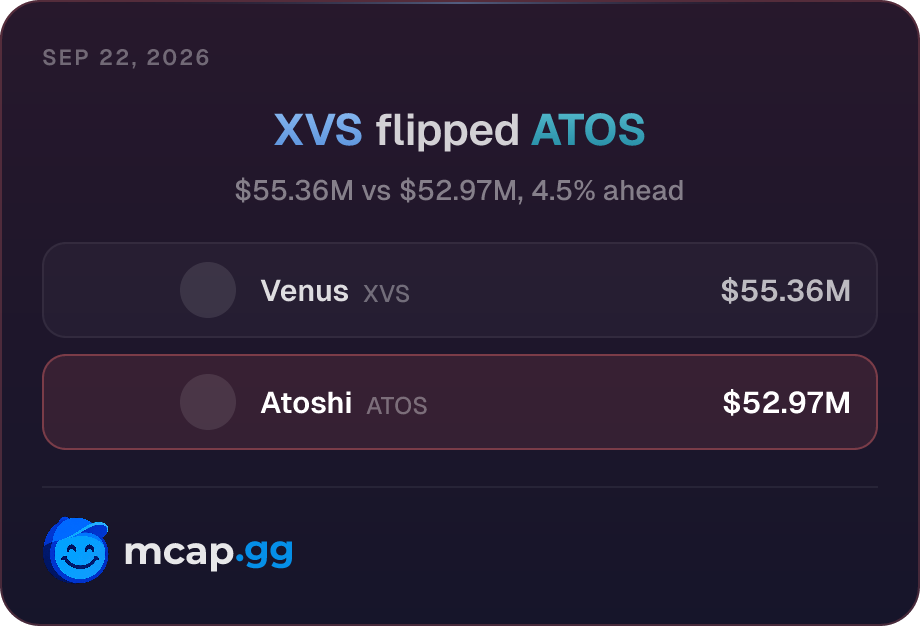Screen dimensions: 920x626
Task: Click the $52.97M market cap in Atoshi row
Action: [787, 402]
